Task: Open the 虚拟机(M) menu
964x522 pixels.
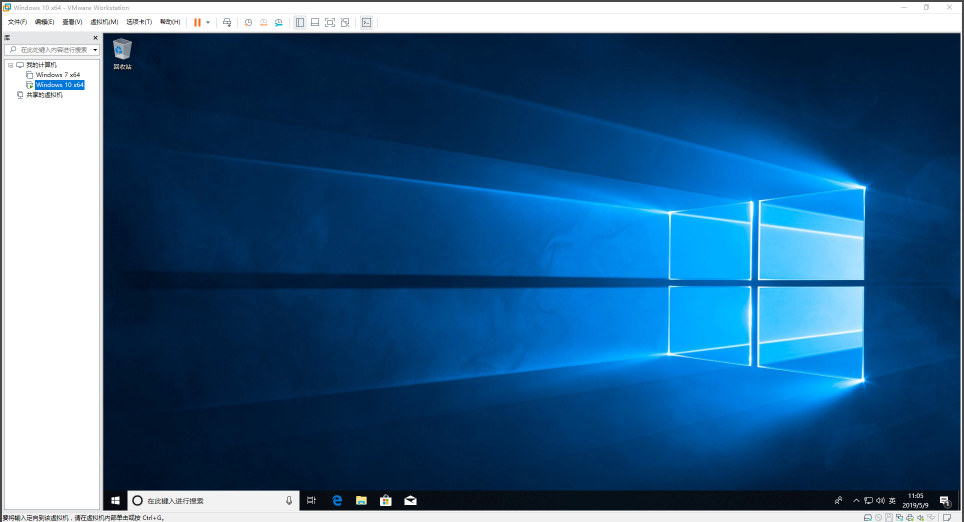Action: pyautogui.click(x=104, y=22)
